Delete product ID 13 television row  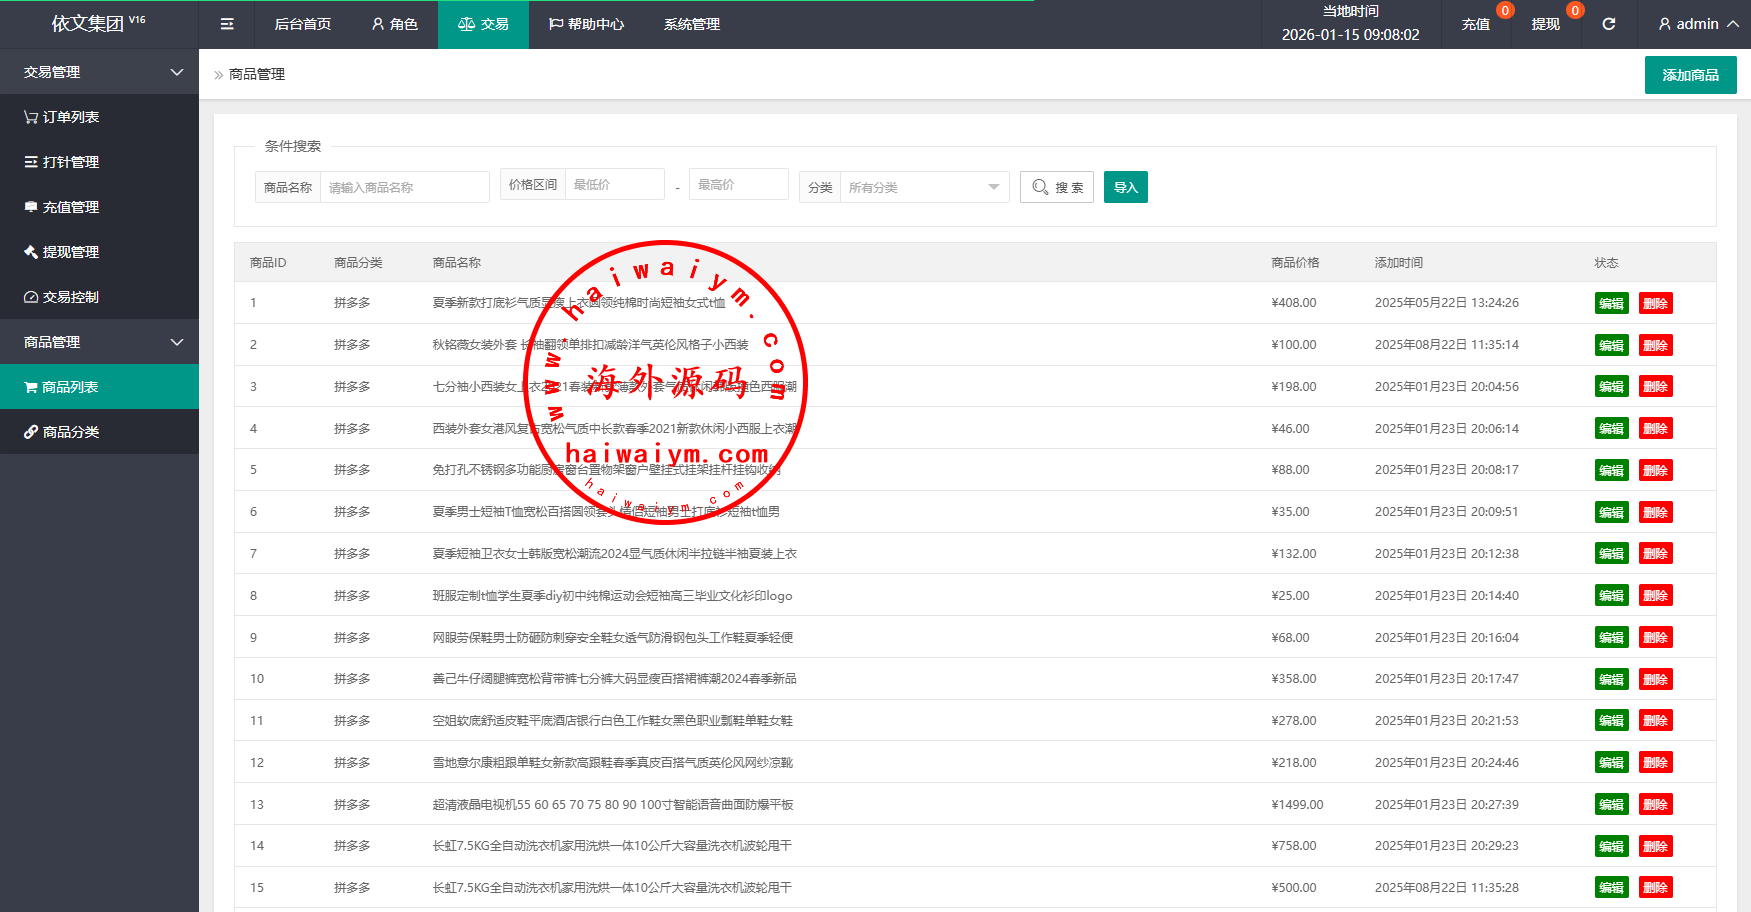[x=1655, y=805]
